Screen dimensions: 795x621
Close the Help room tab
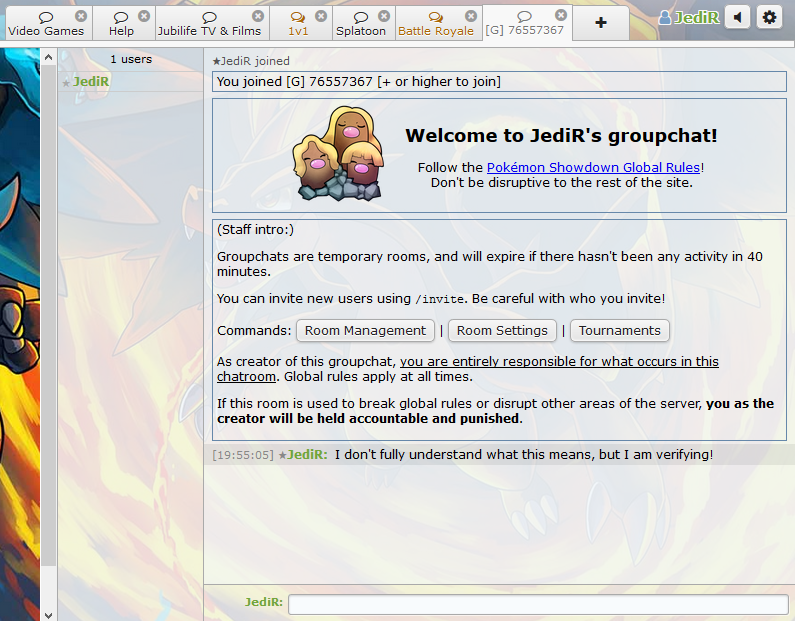[144, 16]
